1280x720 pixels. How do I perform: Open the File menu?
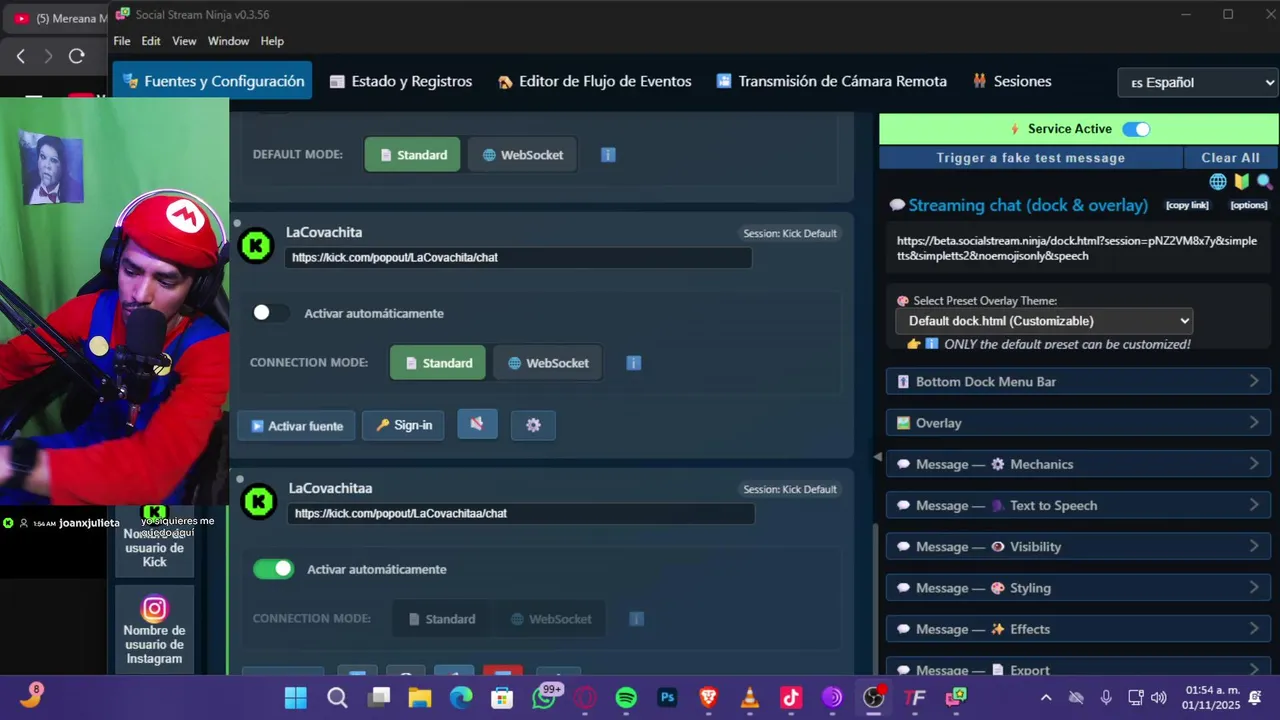122,41
